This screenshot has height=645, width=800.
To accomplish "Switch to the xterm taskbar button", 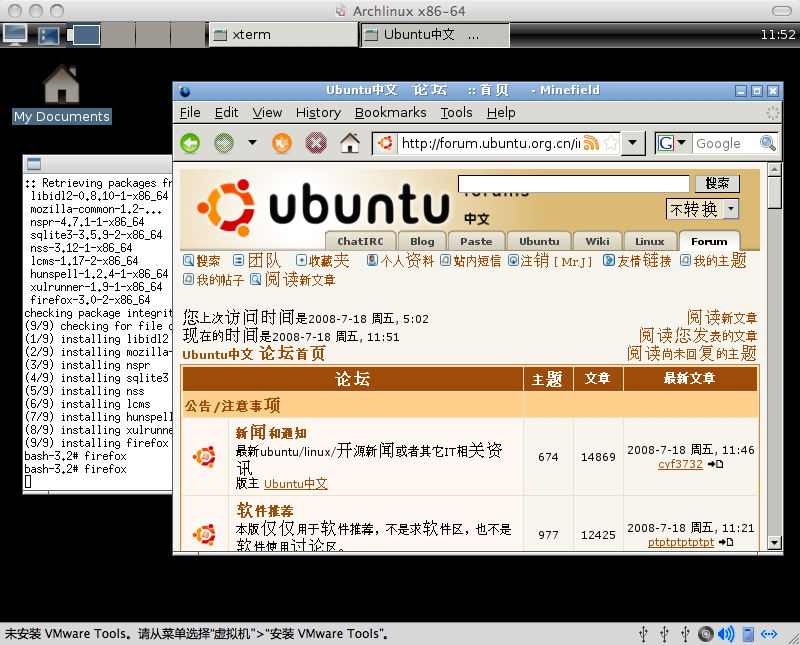I will pyautogui.click(x=284, y=35).
